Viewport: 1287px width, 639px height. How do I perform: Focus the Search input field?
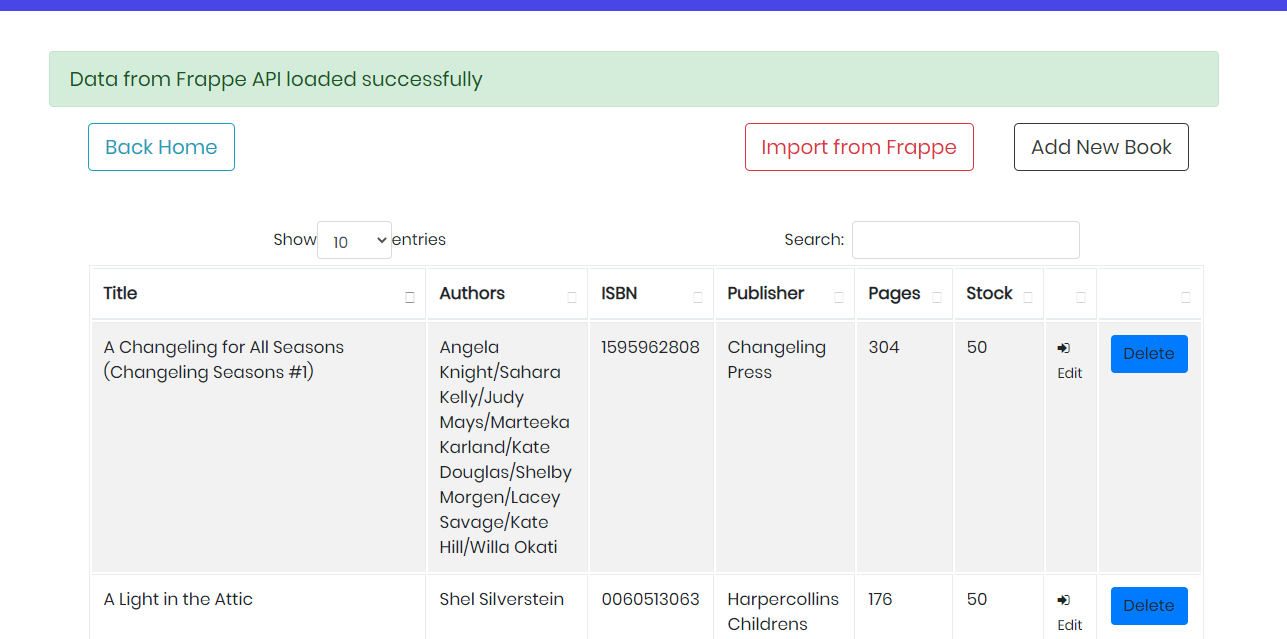[x=966, y=240]
